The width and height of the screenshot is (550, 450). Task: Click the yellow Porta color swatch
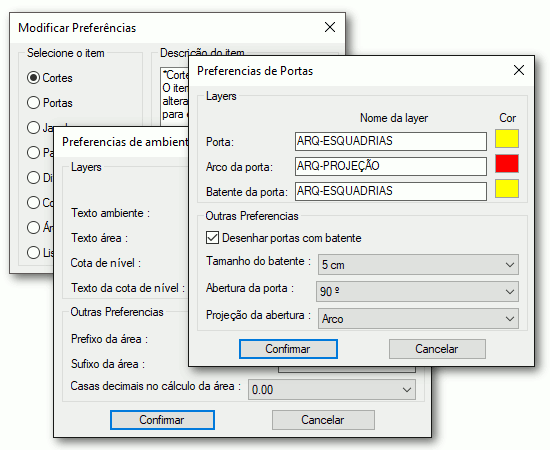(x=507, y=139)
